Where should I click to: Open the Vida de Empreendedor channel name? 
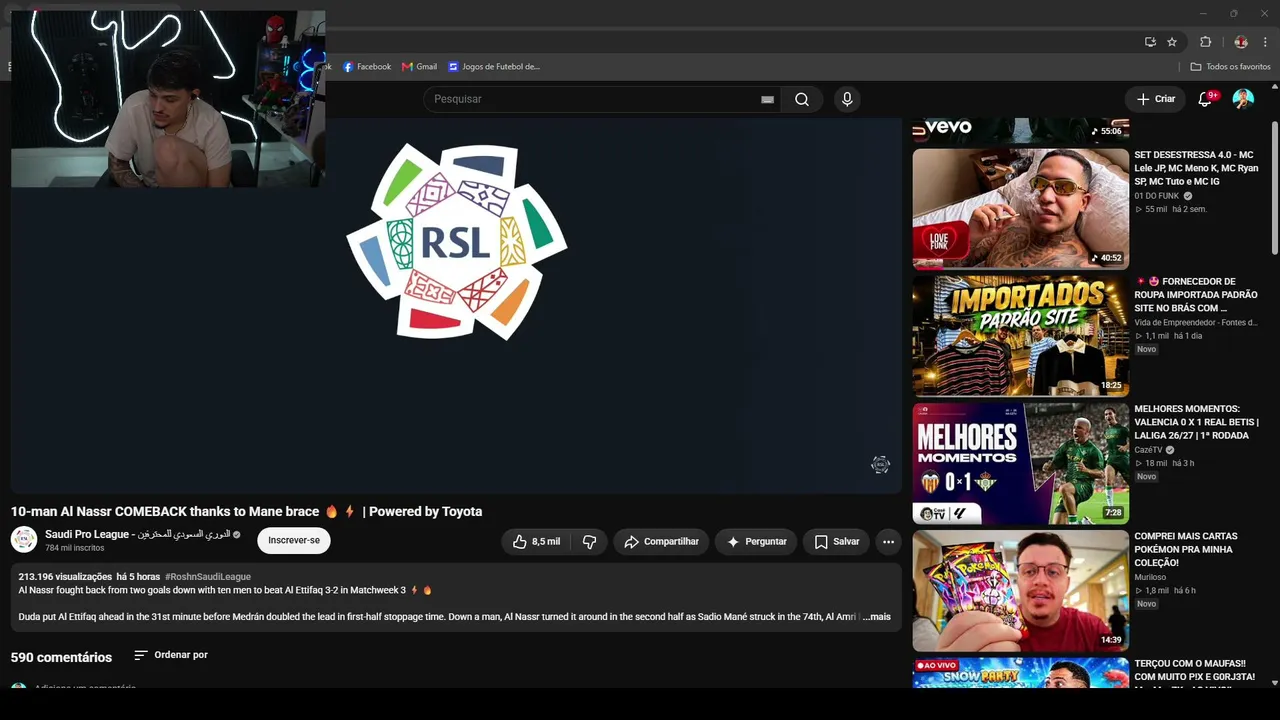tap(1196, 323)
